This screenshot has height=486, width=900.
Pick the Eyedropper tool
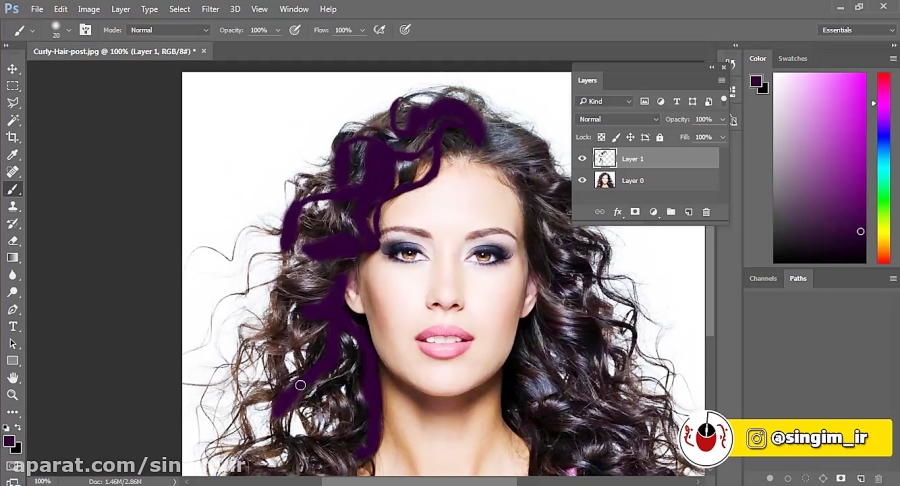click(13, 154)
